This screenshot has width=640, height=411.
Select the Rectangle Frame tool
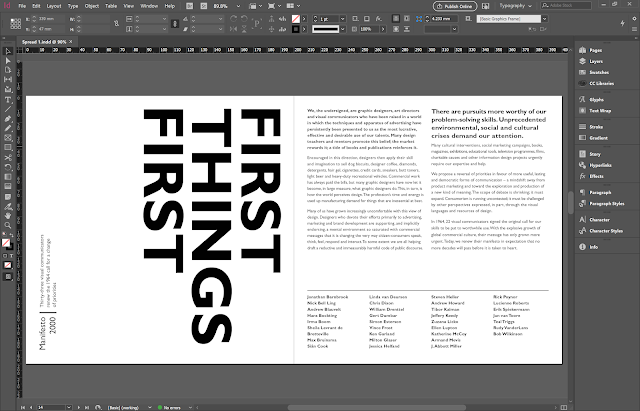tap(8, 138)
